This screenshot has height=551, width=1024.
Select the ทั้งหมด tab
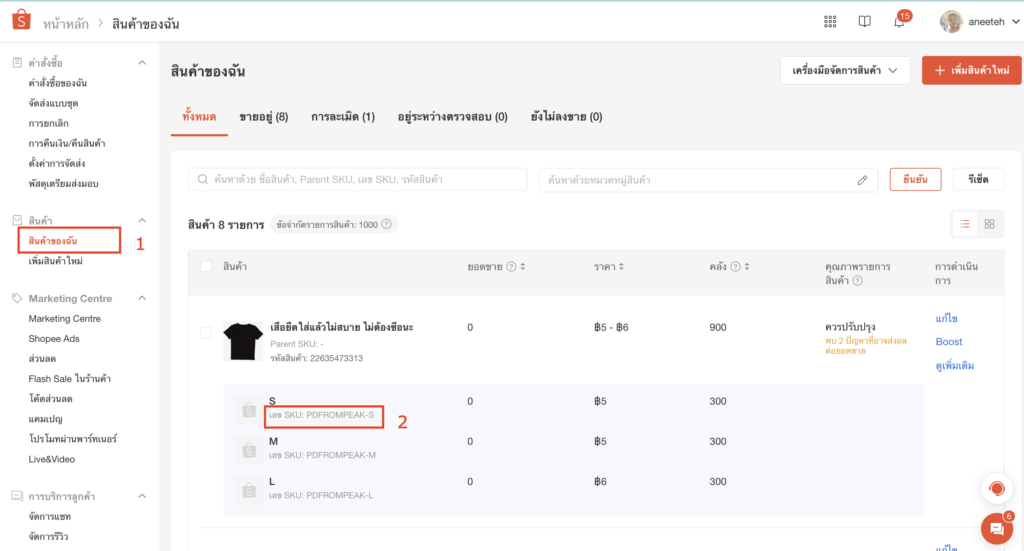click(x=199, y=117)
